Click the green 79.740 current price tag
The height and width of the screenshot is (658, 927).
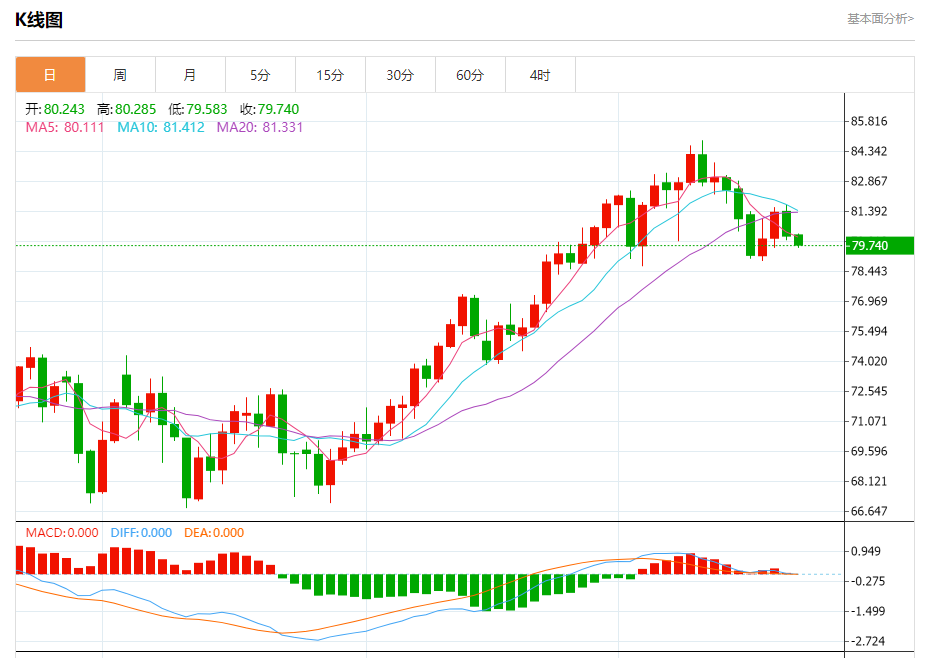pos(880,245)
